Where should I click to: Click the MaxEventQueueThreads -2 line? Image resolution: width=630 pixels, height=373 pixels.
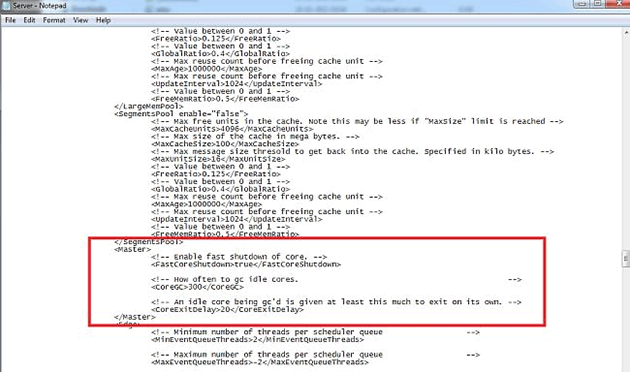click(x=260, y=362)
